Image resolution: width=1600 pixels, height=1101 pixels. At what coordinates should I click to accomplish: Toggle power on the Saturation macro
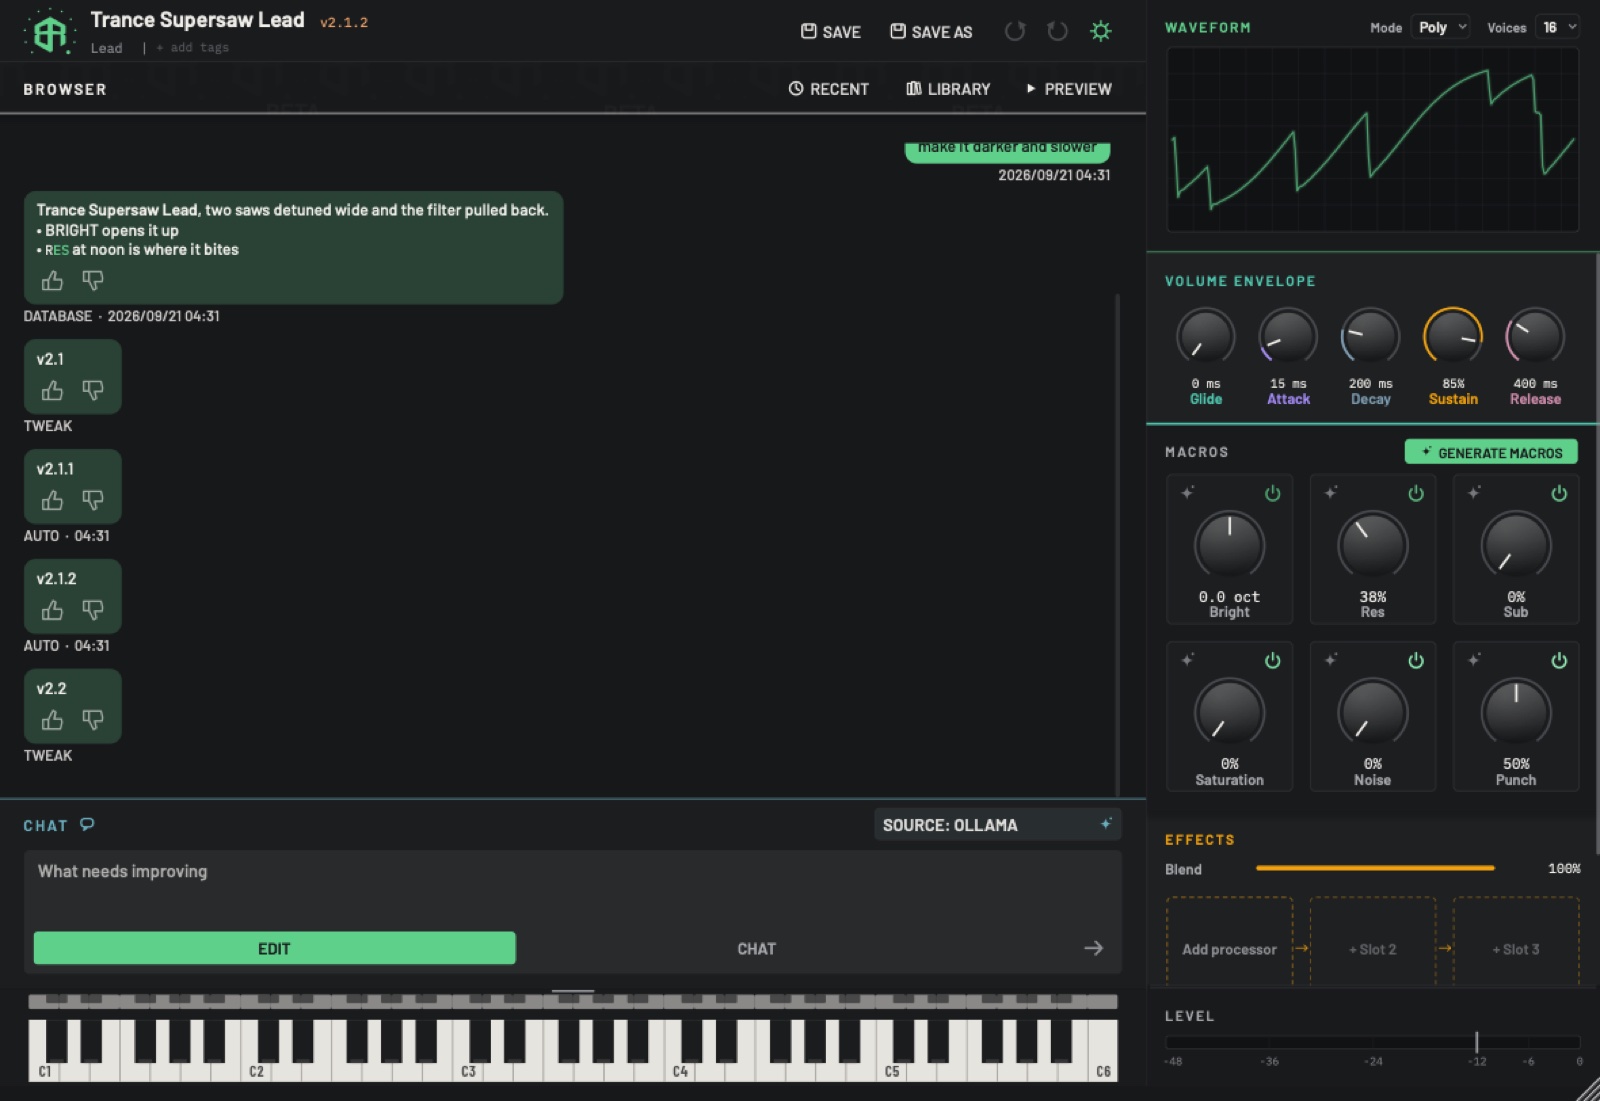1272,661
